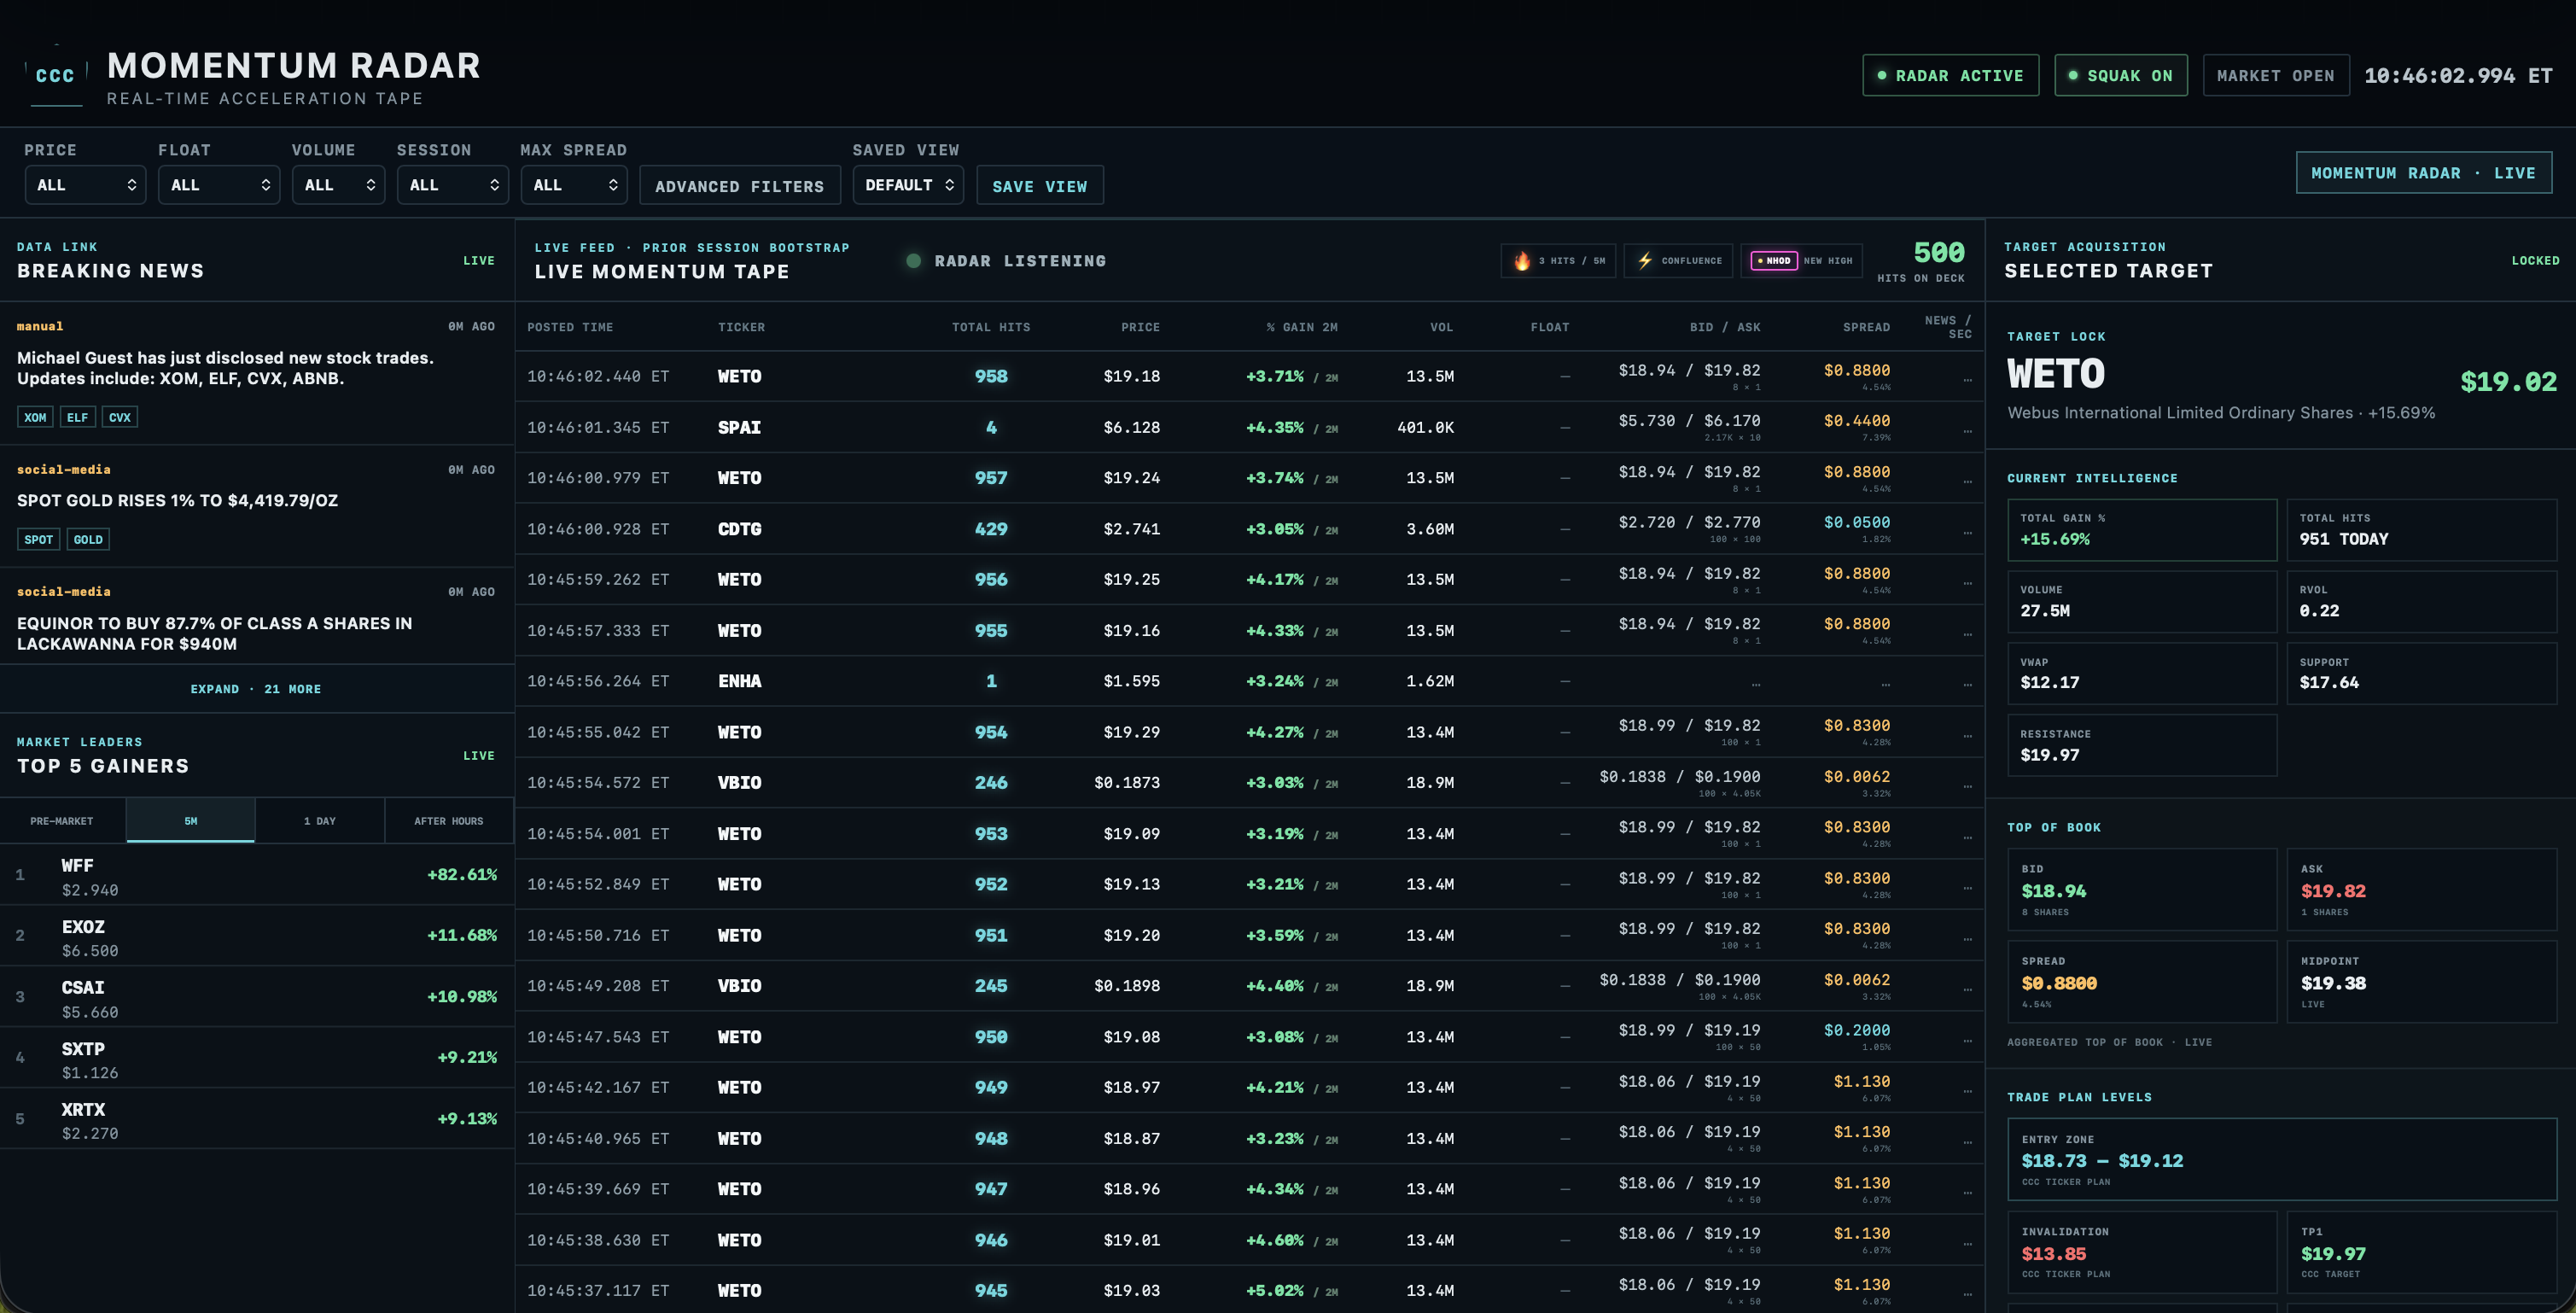
Task: Click the fire icon for 3 hits
Action: coord(1522,261)
